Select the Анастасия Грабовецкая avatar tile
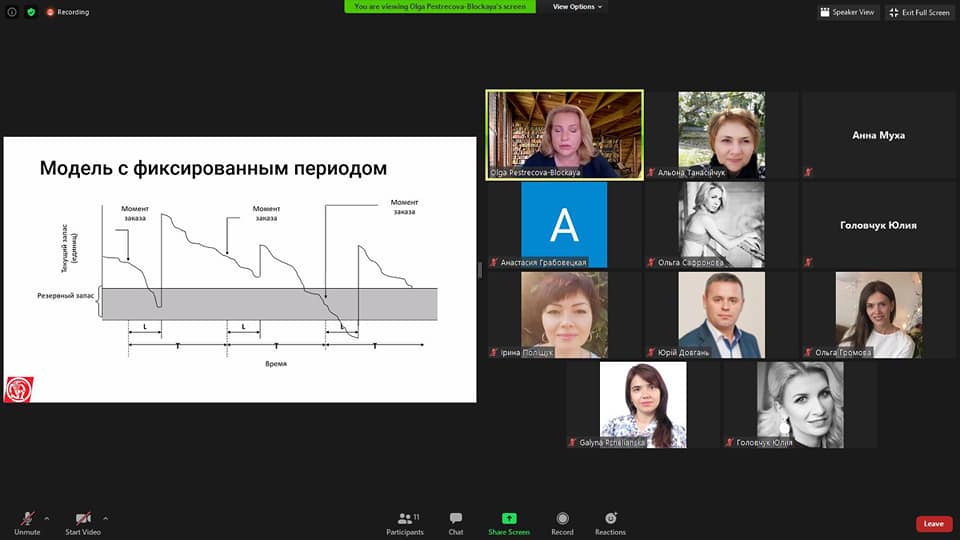Viewport: 960px width, 540px height. pos(564,225)
